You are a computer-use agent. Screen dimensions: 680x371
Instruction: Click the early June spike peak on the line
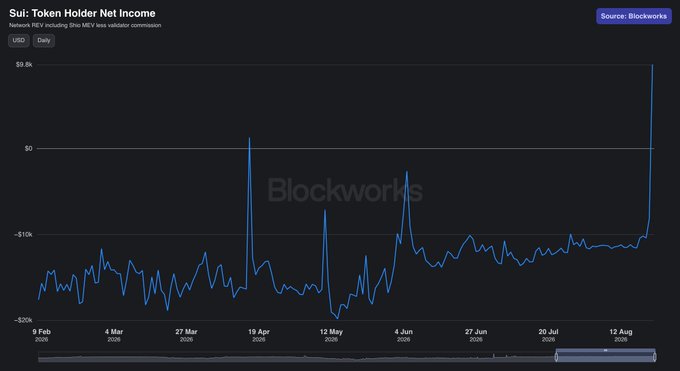[407, 172]
